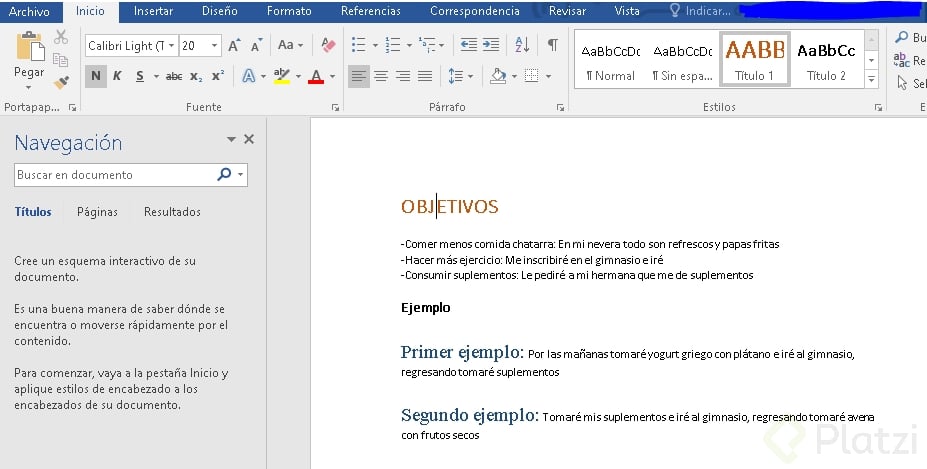The width and height of the screenshot is (927, 469).
Task: Switch to the Diseño tab
Action: (x=219, y=11)
